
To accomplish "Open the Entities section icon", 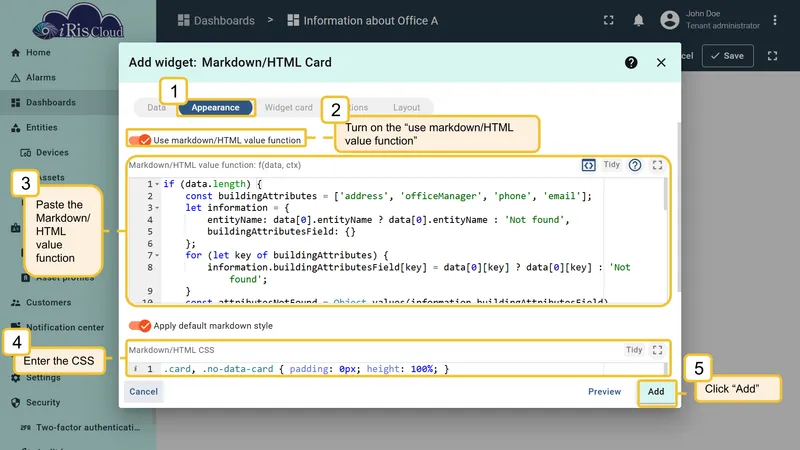I will (x=16, y=128).
